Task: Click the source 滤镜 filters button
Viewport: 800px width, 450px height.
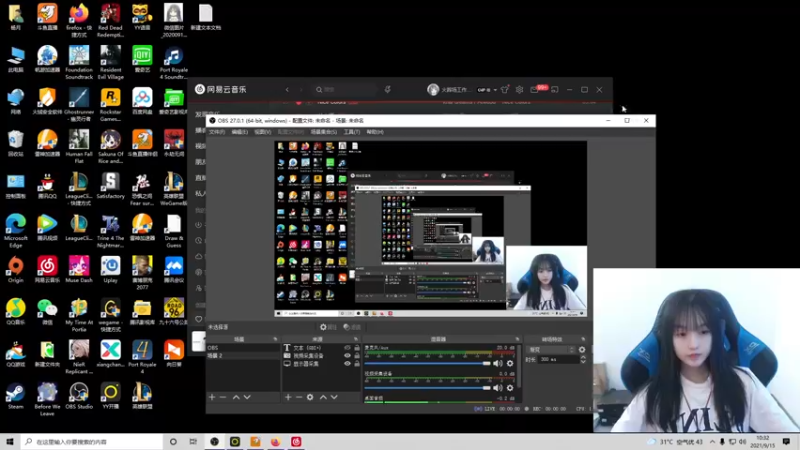Action: tap(352, 327)
